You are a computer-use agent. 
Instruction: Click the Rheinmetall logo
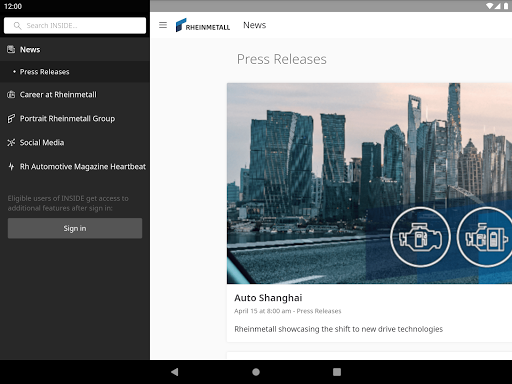pos(203,25)
